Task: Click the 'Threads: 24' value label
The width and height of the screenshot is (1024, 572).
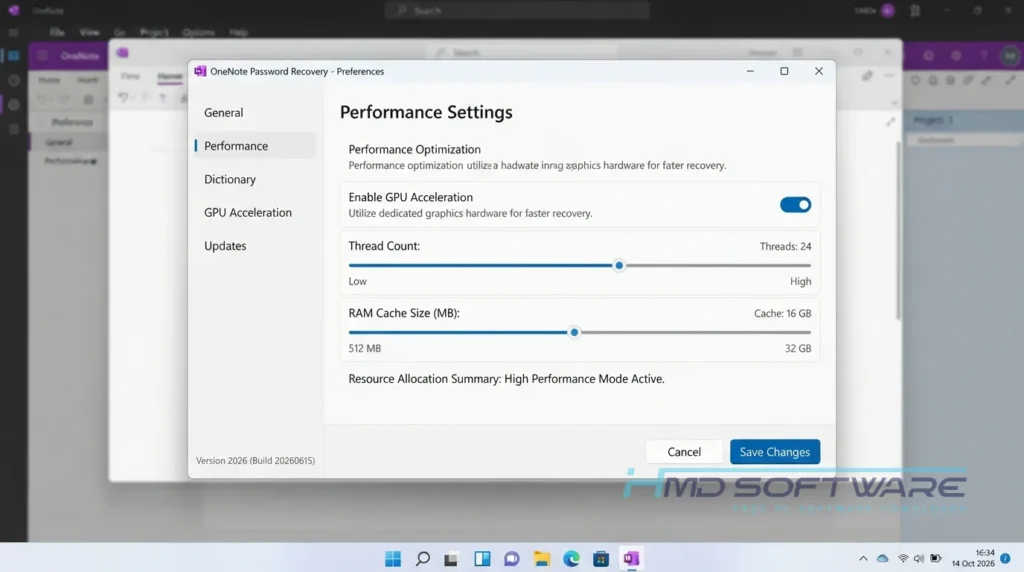Action: 785,246
